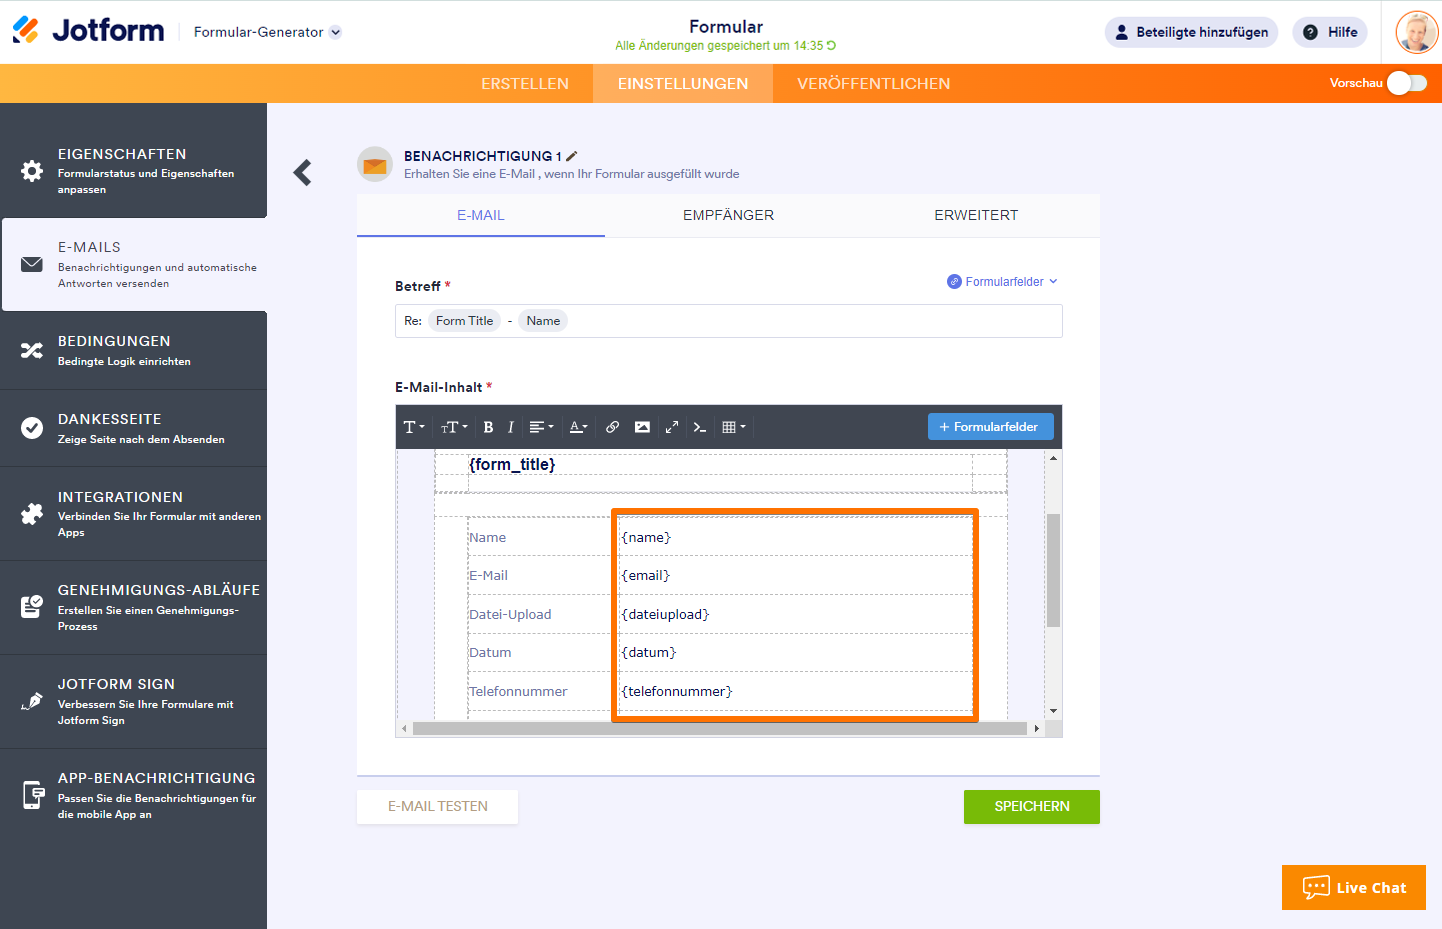Click the Form Title tag in subject
1442x929 pixels.
[x=464, y=321]
